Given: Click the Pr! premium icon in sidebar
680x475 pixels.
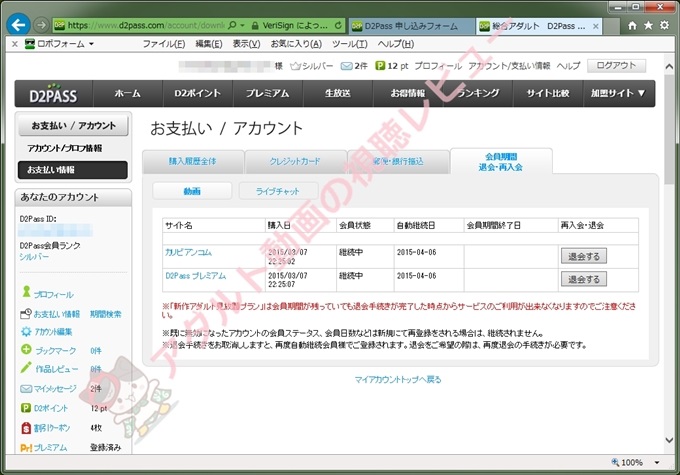Looking at the screenshot, I should 26,448.
